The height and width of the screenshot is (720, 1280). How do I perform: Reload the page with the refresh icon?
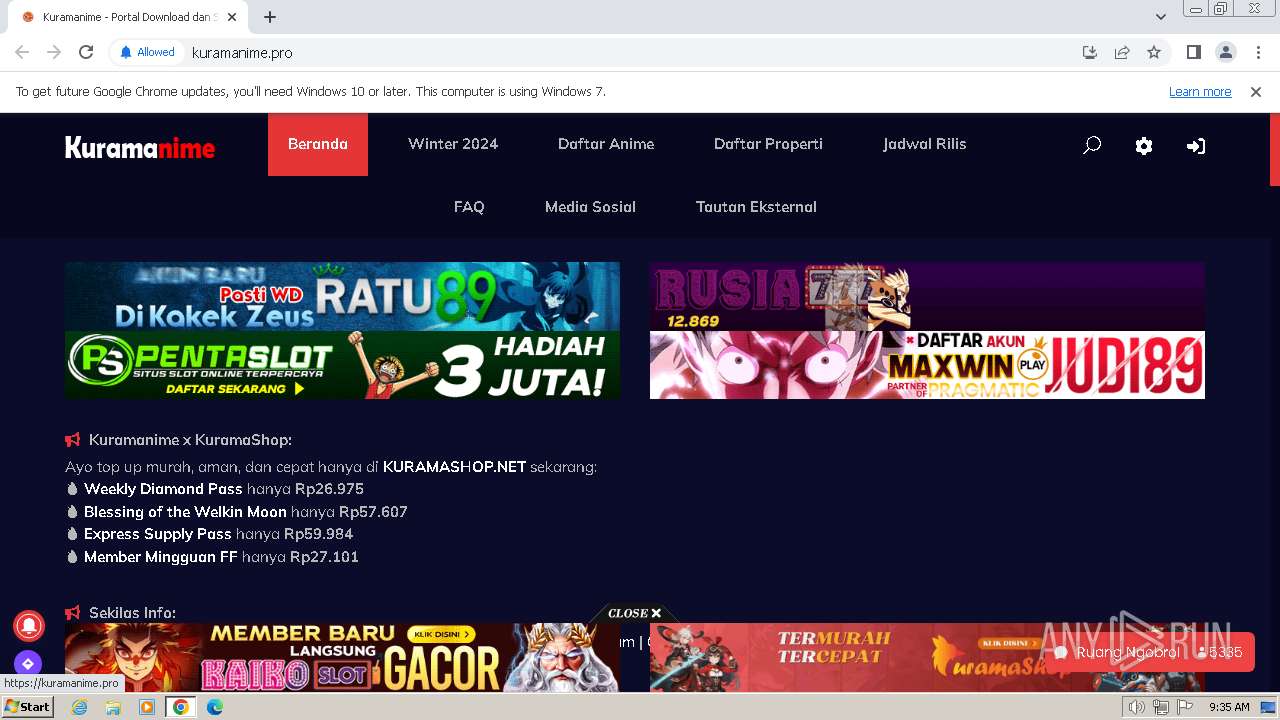(x=86, y=52)
